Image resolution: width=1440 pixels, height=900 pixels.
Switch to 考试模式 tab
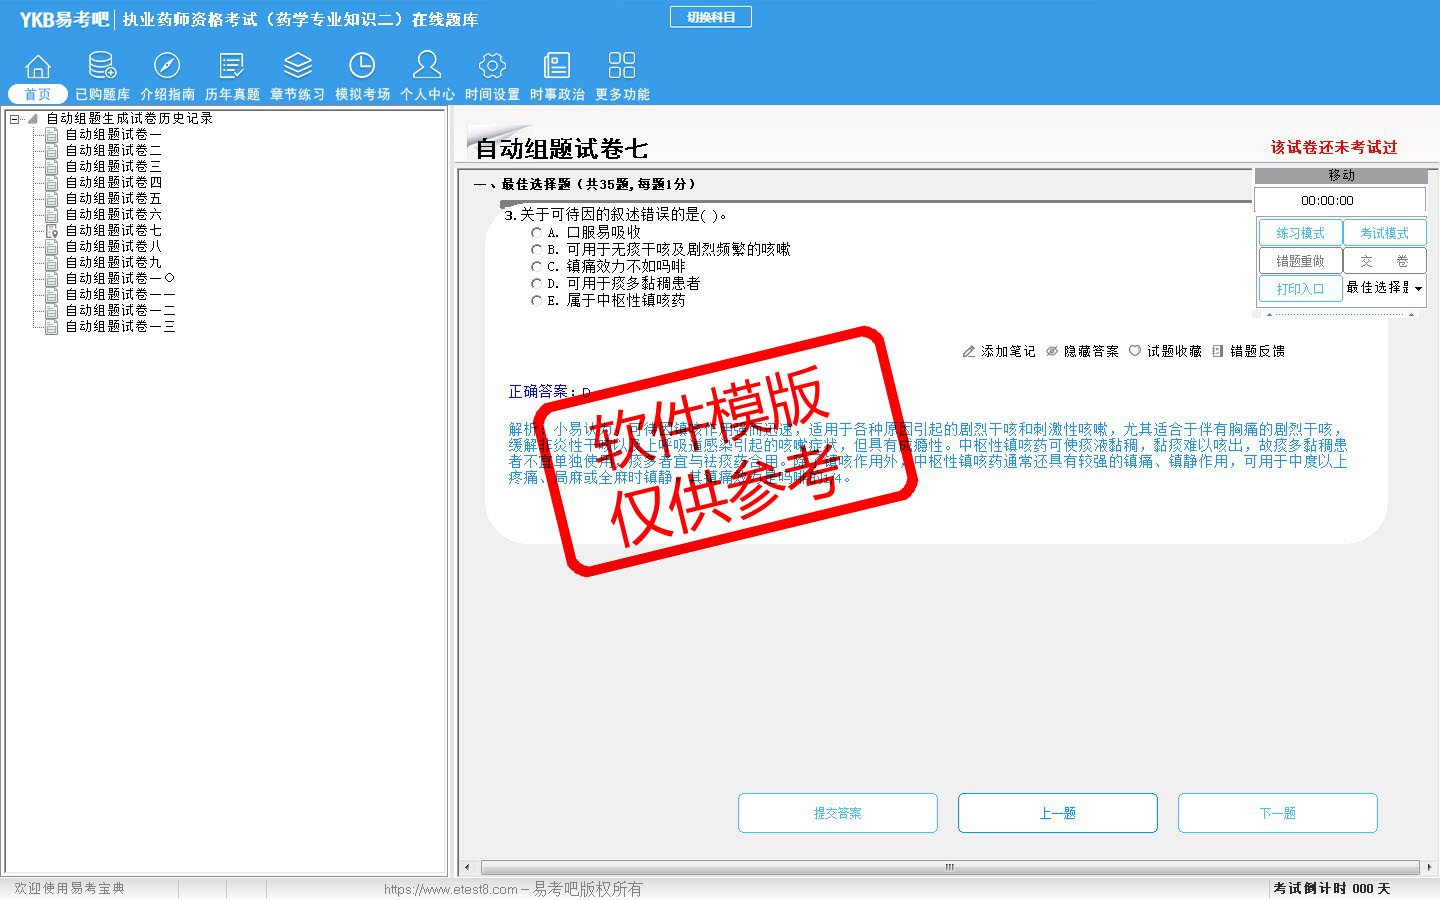click(x=1384, y=233)
